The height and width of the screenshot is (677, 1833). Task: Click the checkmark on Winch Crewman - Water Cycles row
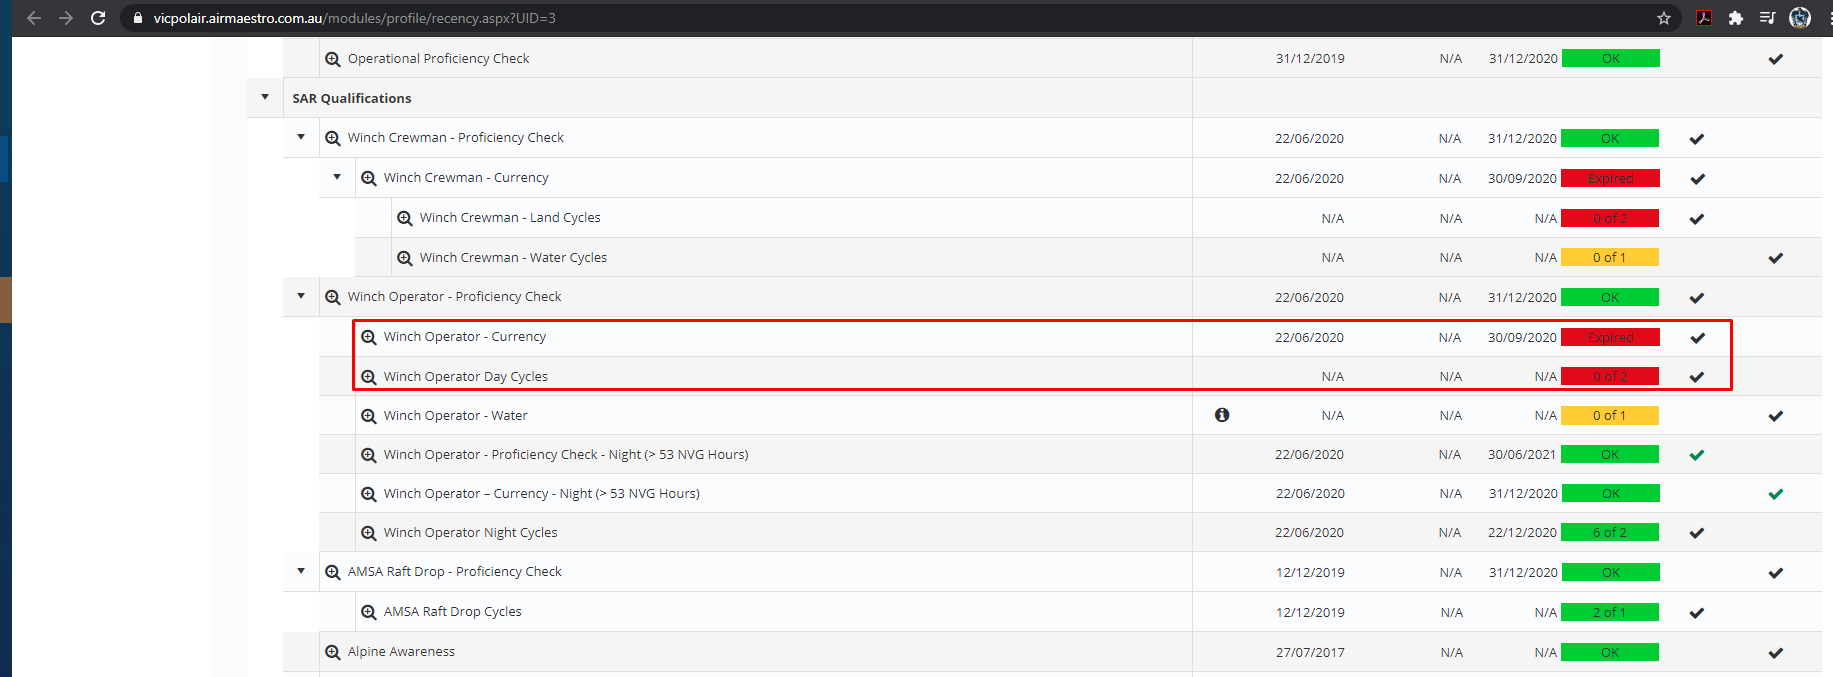click(1776, 258)
